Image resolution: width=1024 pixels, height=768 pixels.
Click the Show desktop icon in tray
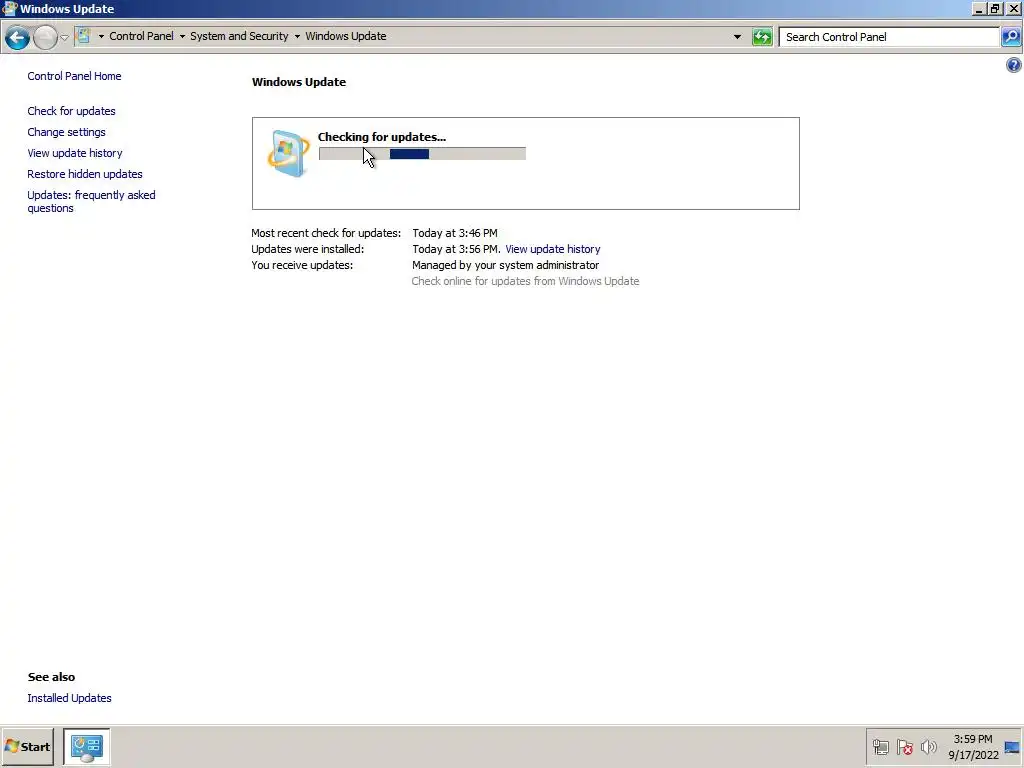1012,747
